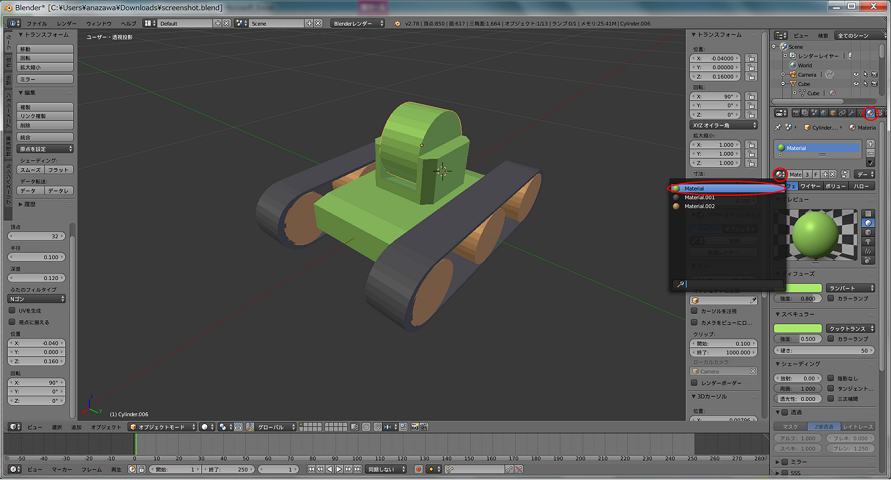Screen dimensions: 891x480
Task: Click the Camera object in the outliner
Action: pyautogui.click(x=806, y=74)
